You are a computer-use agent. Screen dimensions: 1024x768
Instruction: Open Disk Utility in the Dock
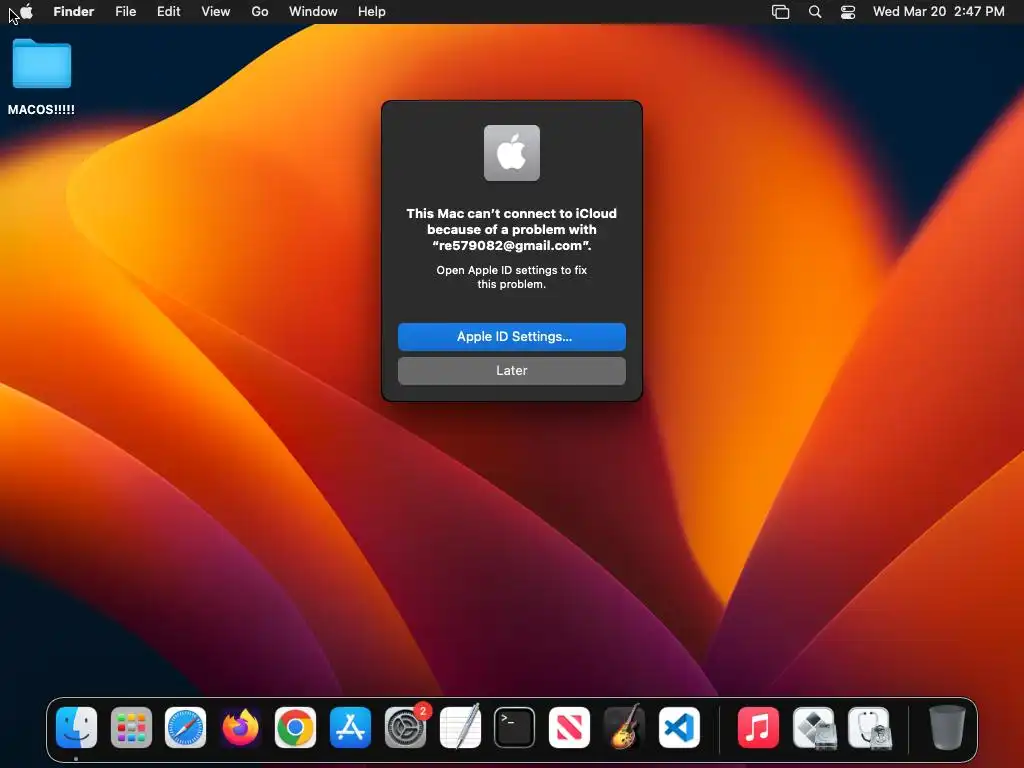pyautogui.click(x=869, y=728)
